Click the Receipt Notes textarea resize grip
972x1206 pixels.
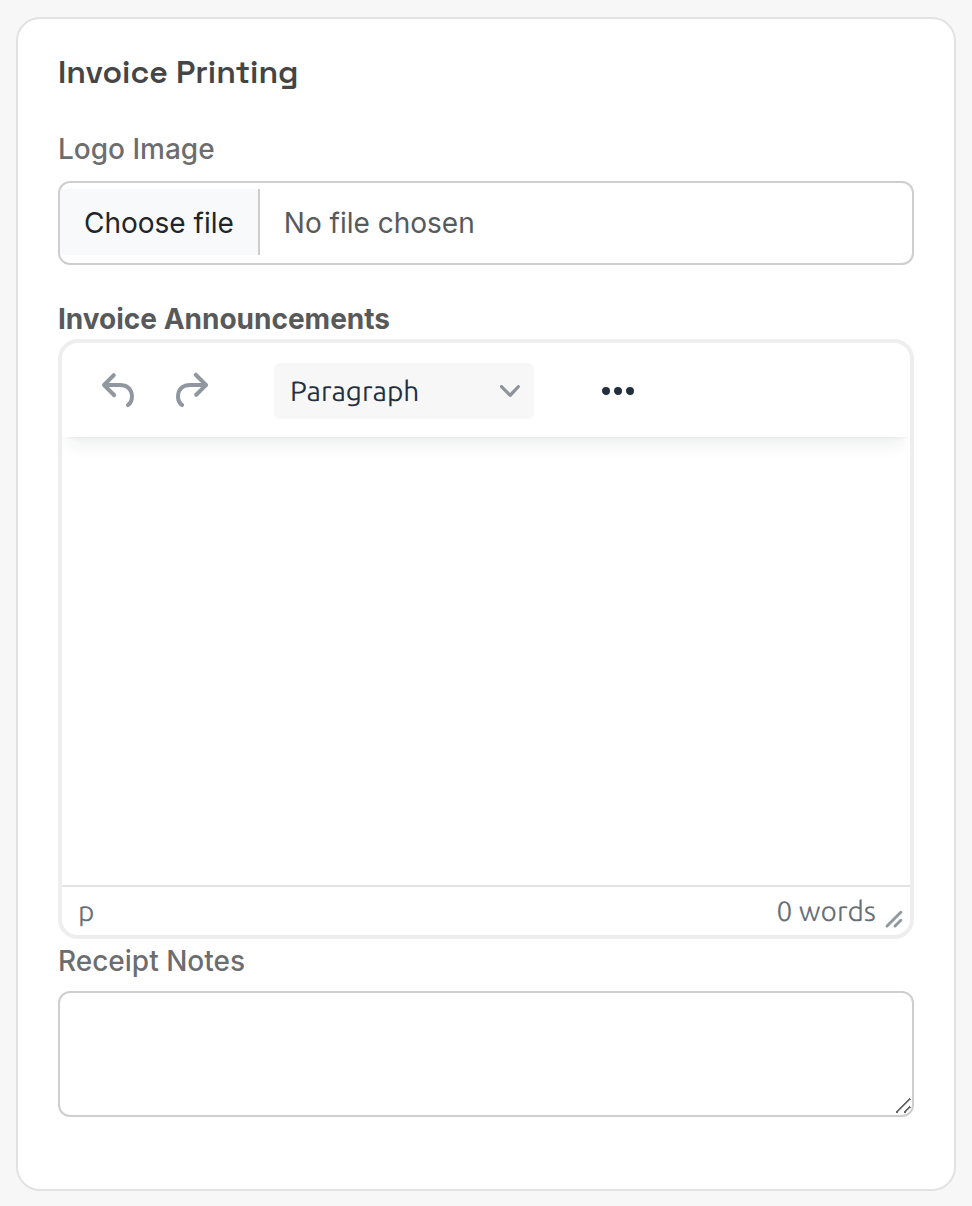click(x=903, y=1105)
